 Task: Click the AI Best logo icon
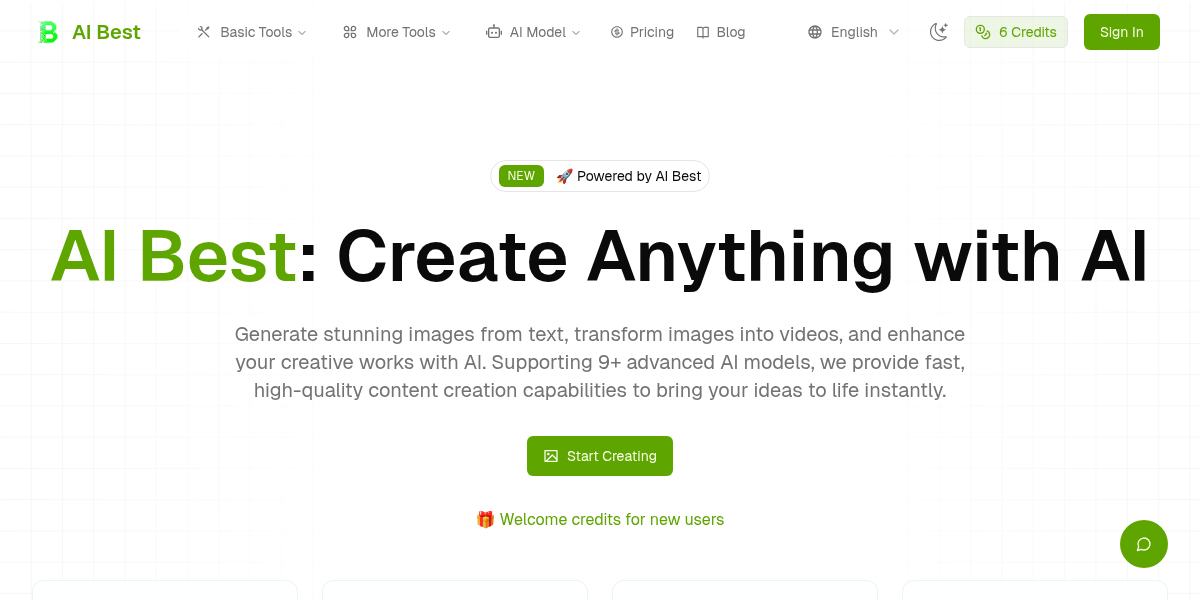tap(48, 32)
